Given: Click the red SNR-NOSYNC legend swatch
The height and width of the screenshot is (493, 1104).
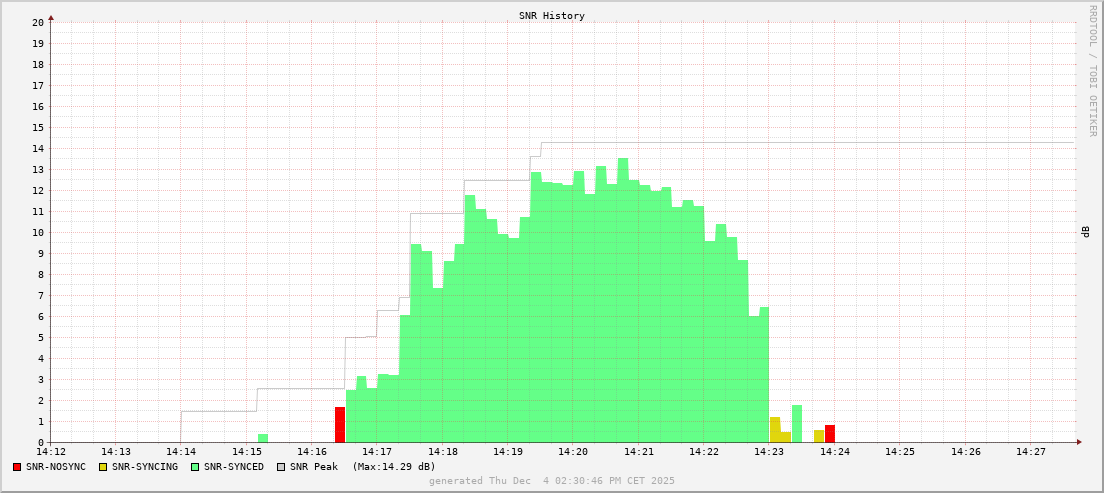Looking at the screenshot, I should tap(17, 467).
